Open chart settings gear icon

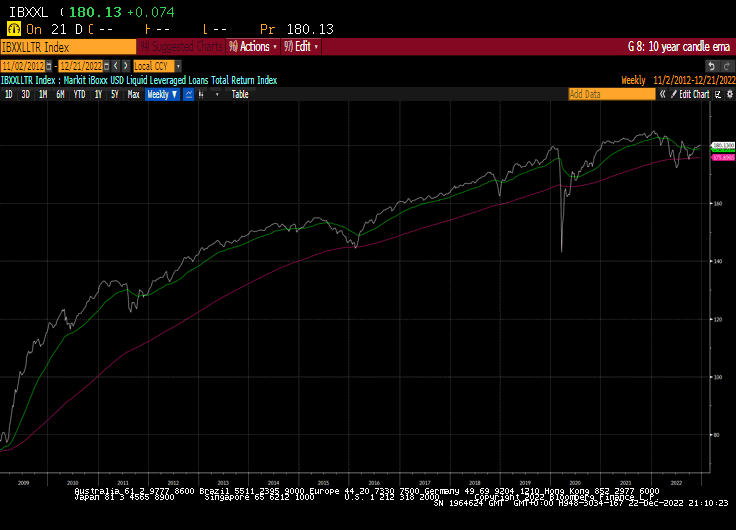click(729, 94)
